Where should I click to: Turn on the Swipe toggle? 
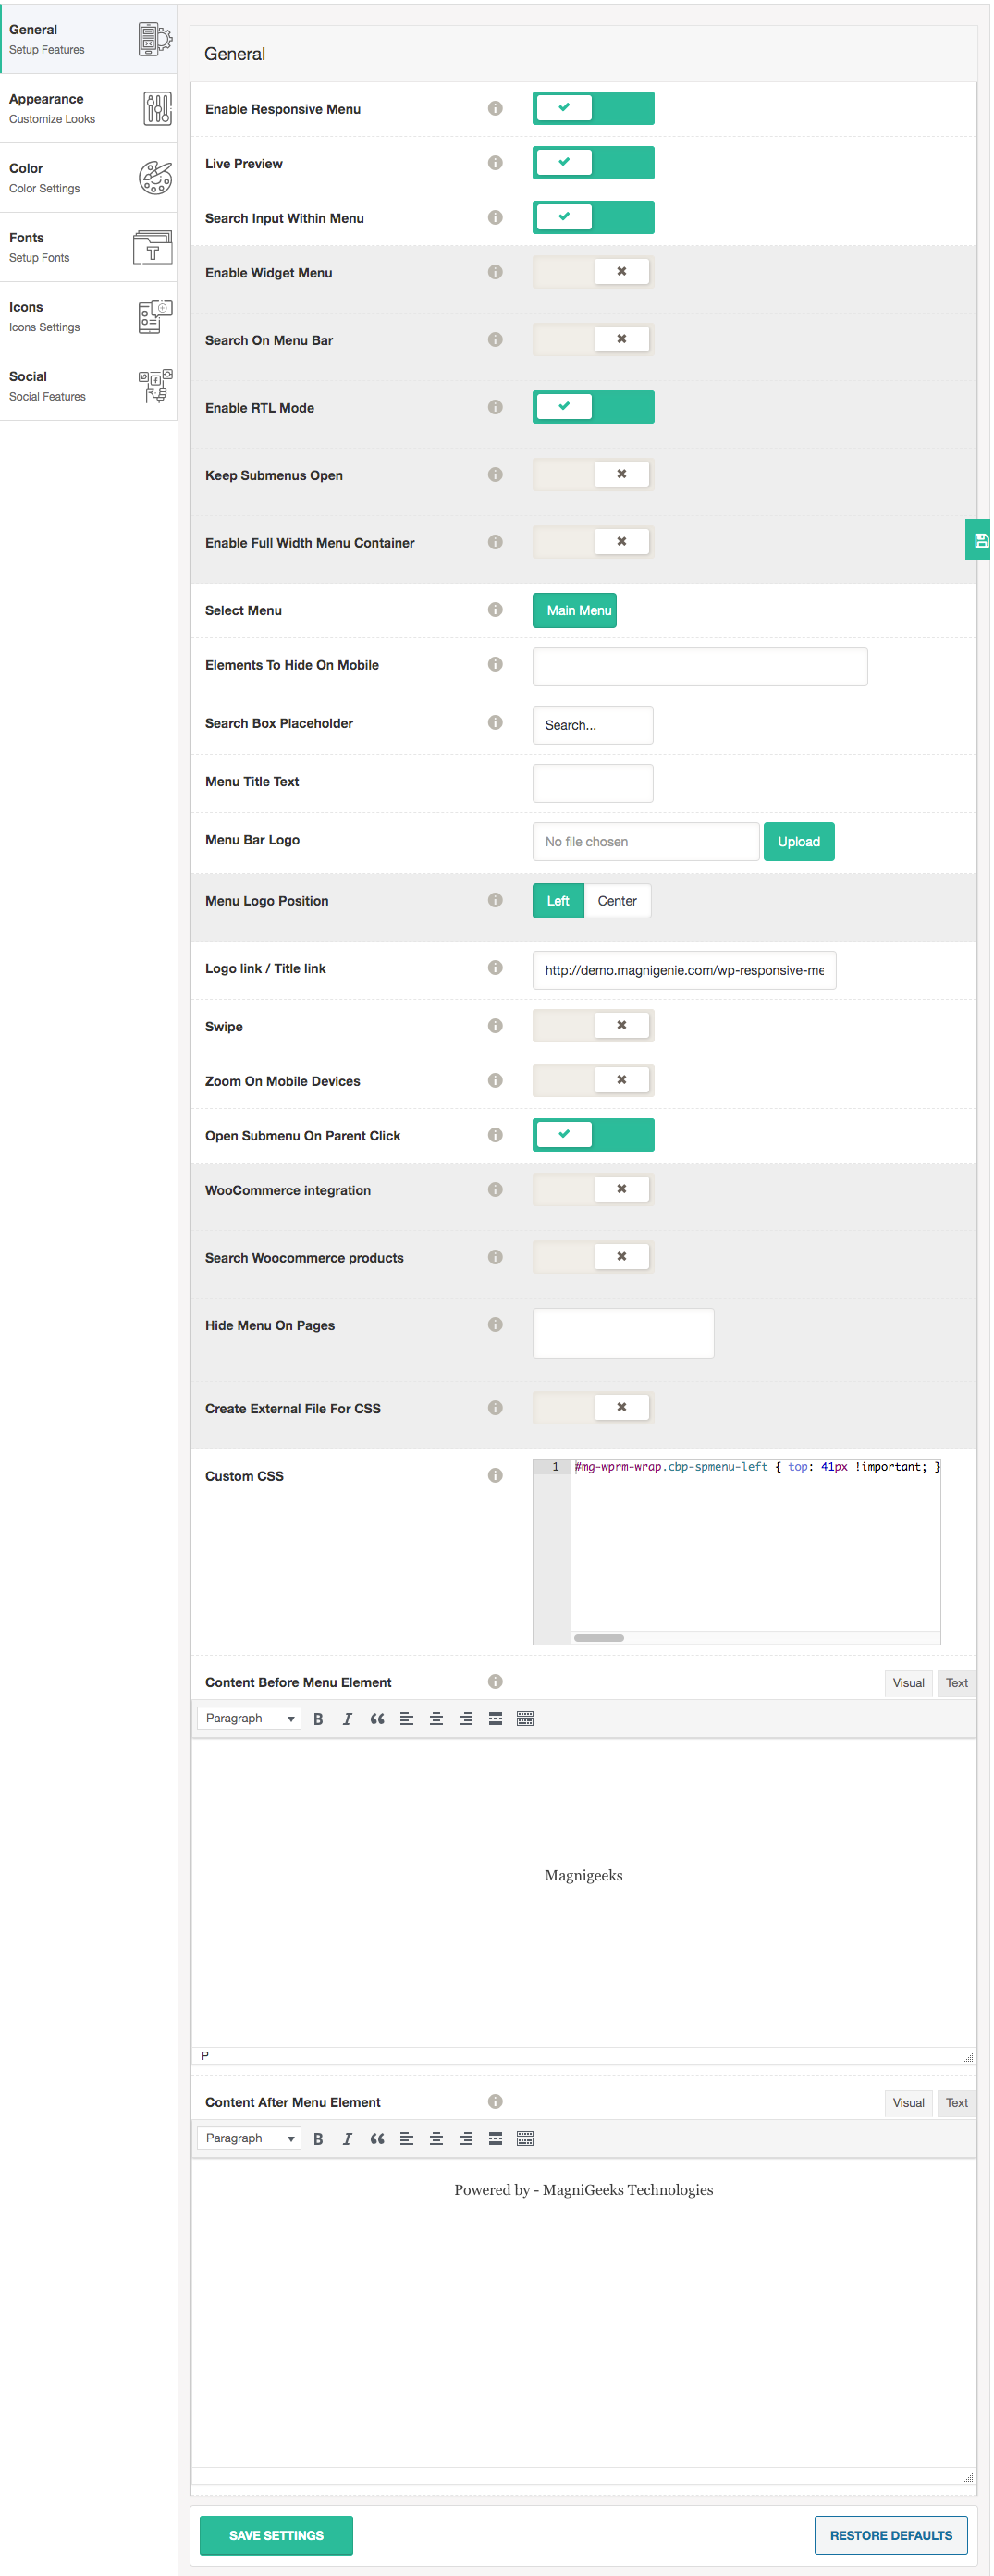[x=593, y=1025]
